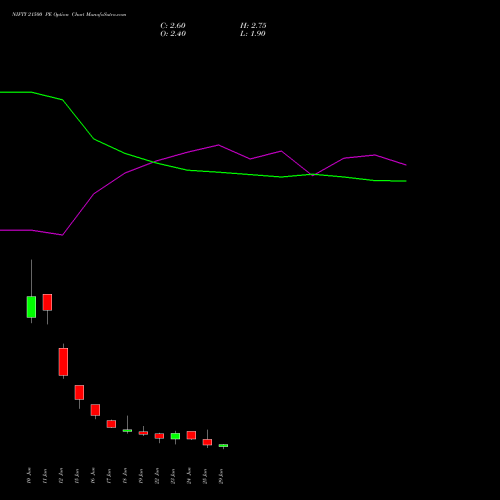Select the red candle on 11 Jan

pyautogui.click(x=47, y=302)
